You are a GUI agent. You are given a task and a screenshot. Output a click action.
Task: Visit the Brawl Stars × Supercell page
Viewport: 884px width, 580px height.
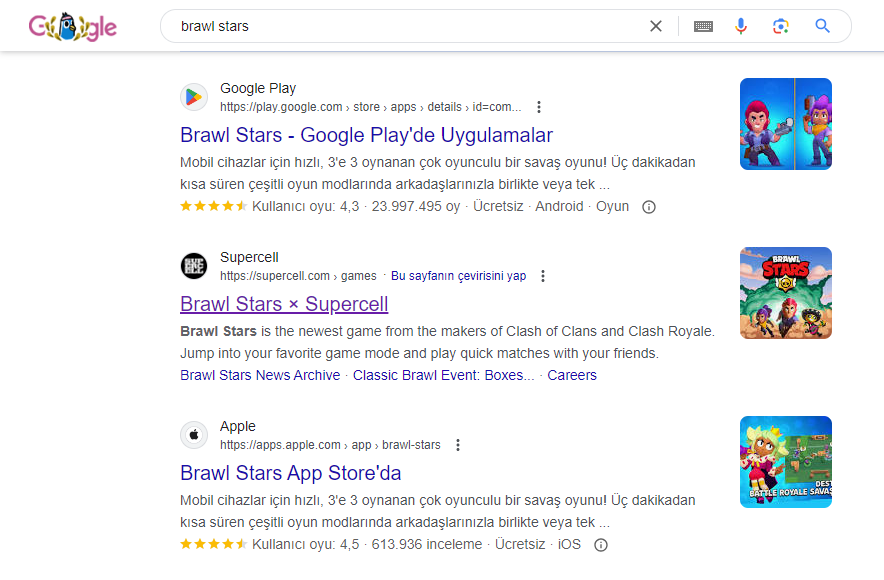pyautogui.click(x=284, y=303)
